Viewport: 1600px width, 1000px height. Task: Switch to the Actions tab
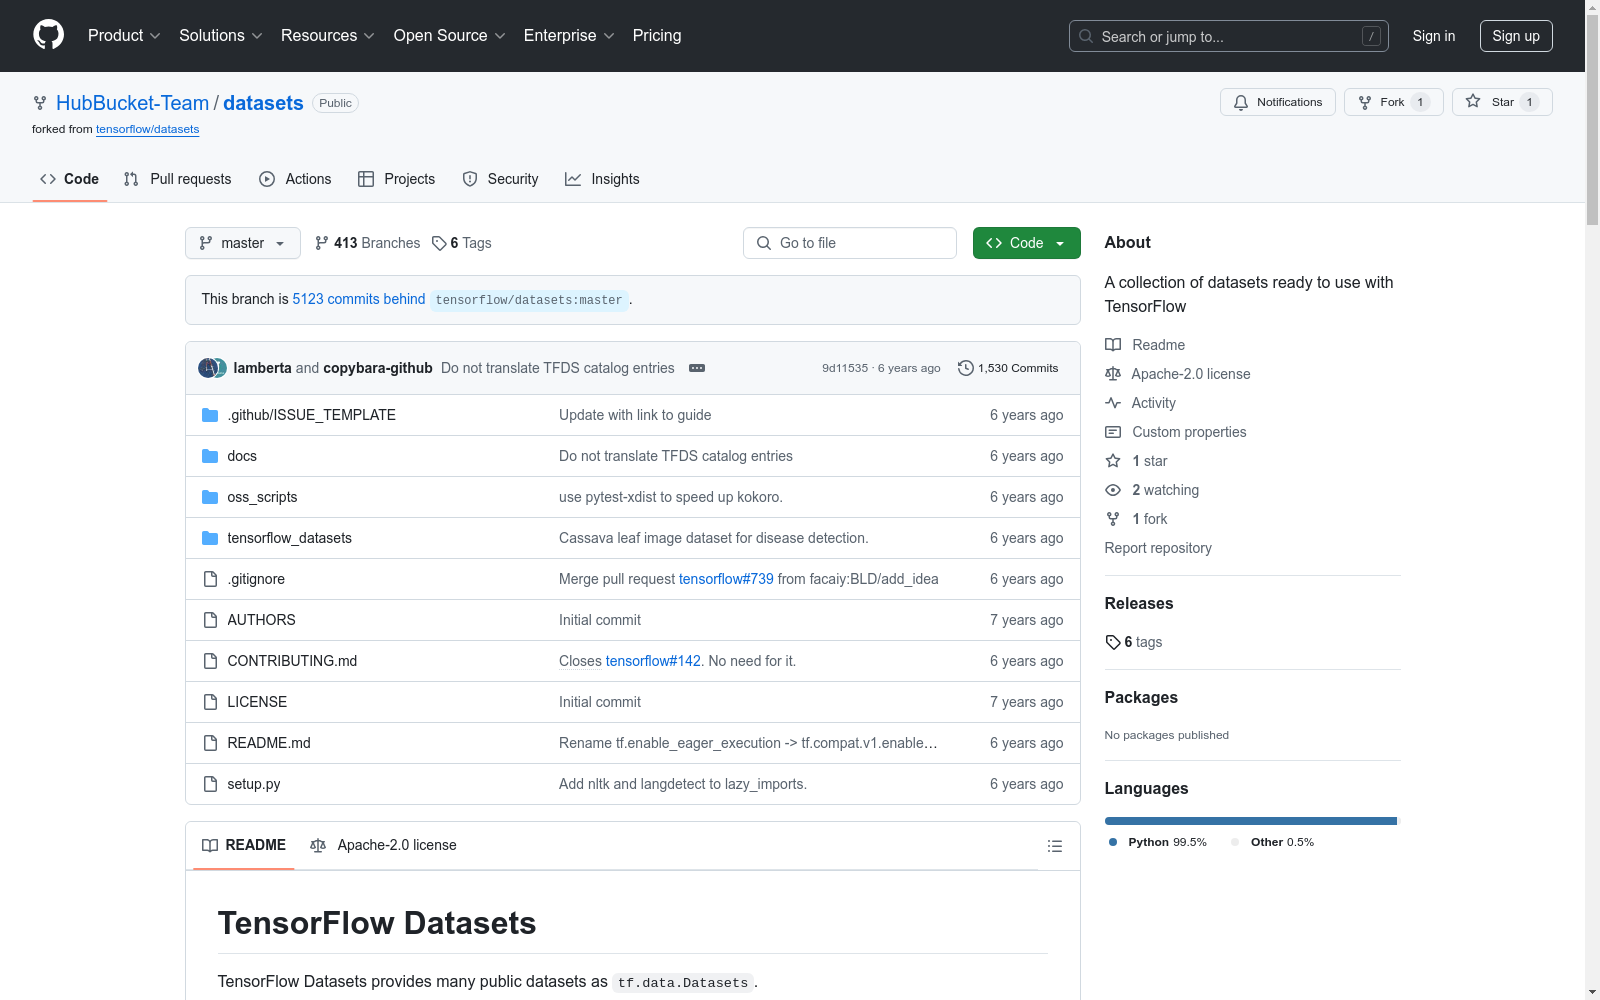click(295, 179)
